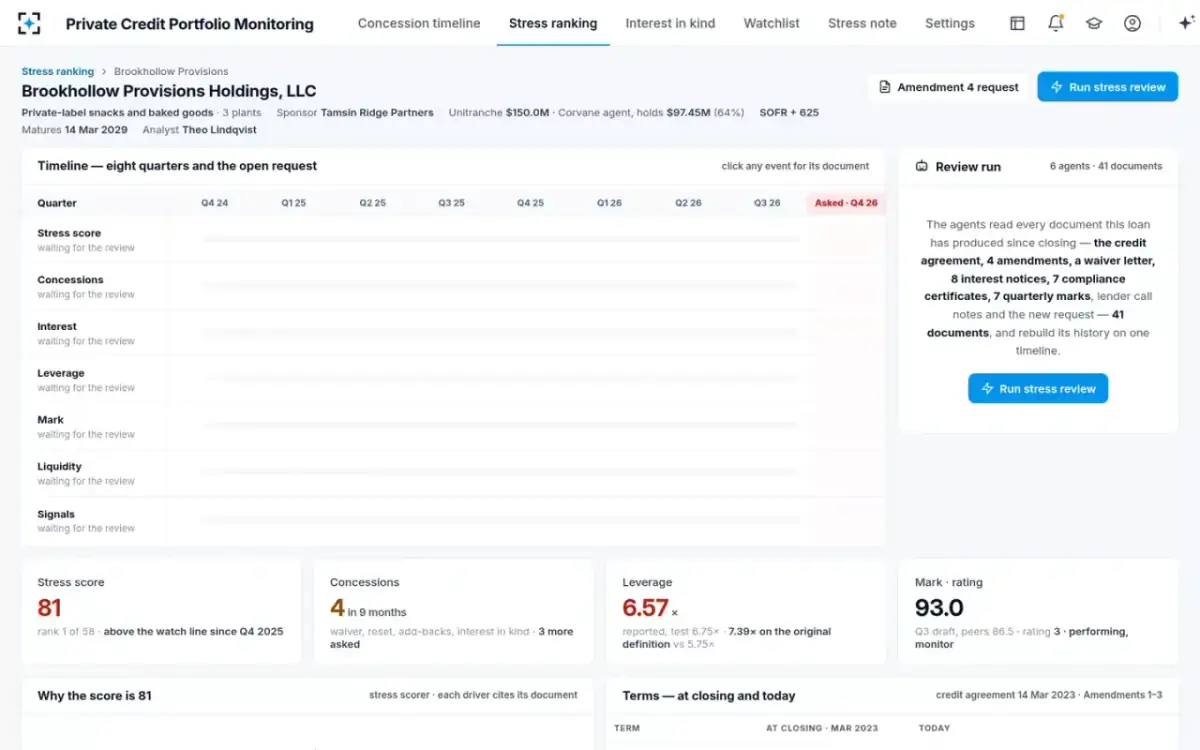Click '6 agents · 41 documents' text

click(1106, 166)
